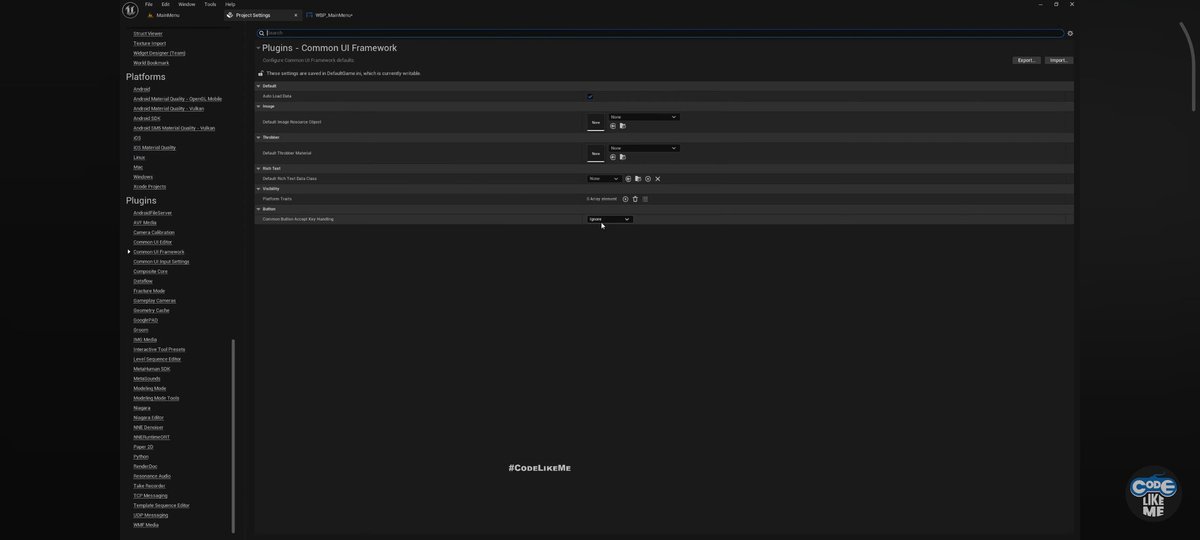Open the Default Image Resource Object dropdown
This screenshot has height=540, width=1200.
(x=644, y=117)
